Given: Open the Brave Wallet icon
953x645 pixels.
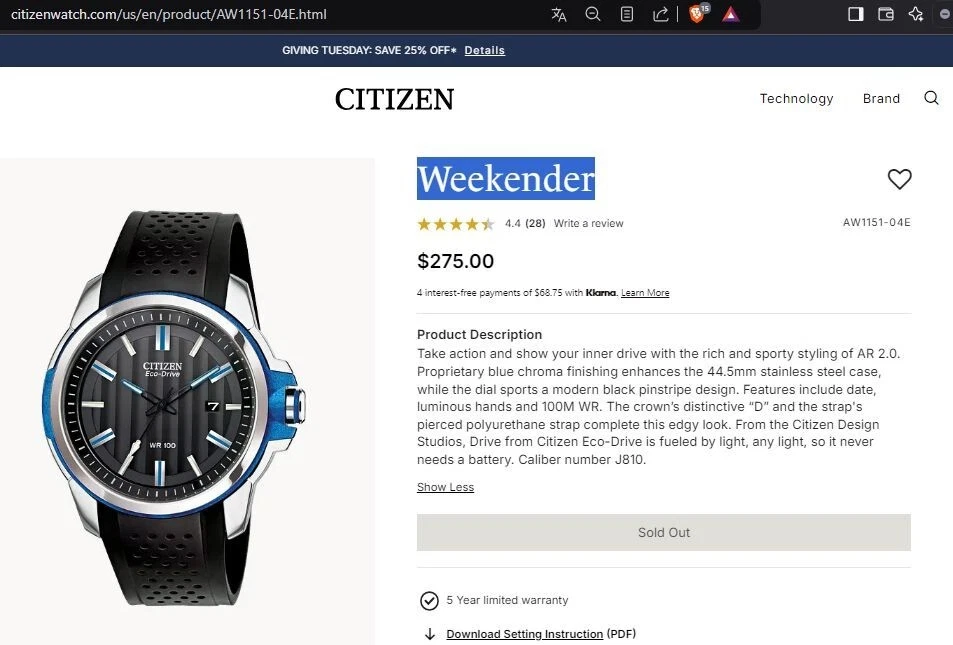Looking at the screenshot, I should click(885, 14).
